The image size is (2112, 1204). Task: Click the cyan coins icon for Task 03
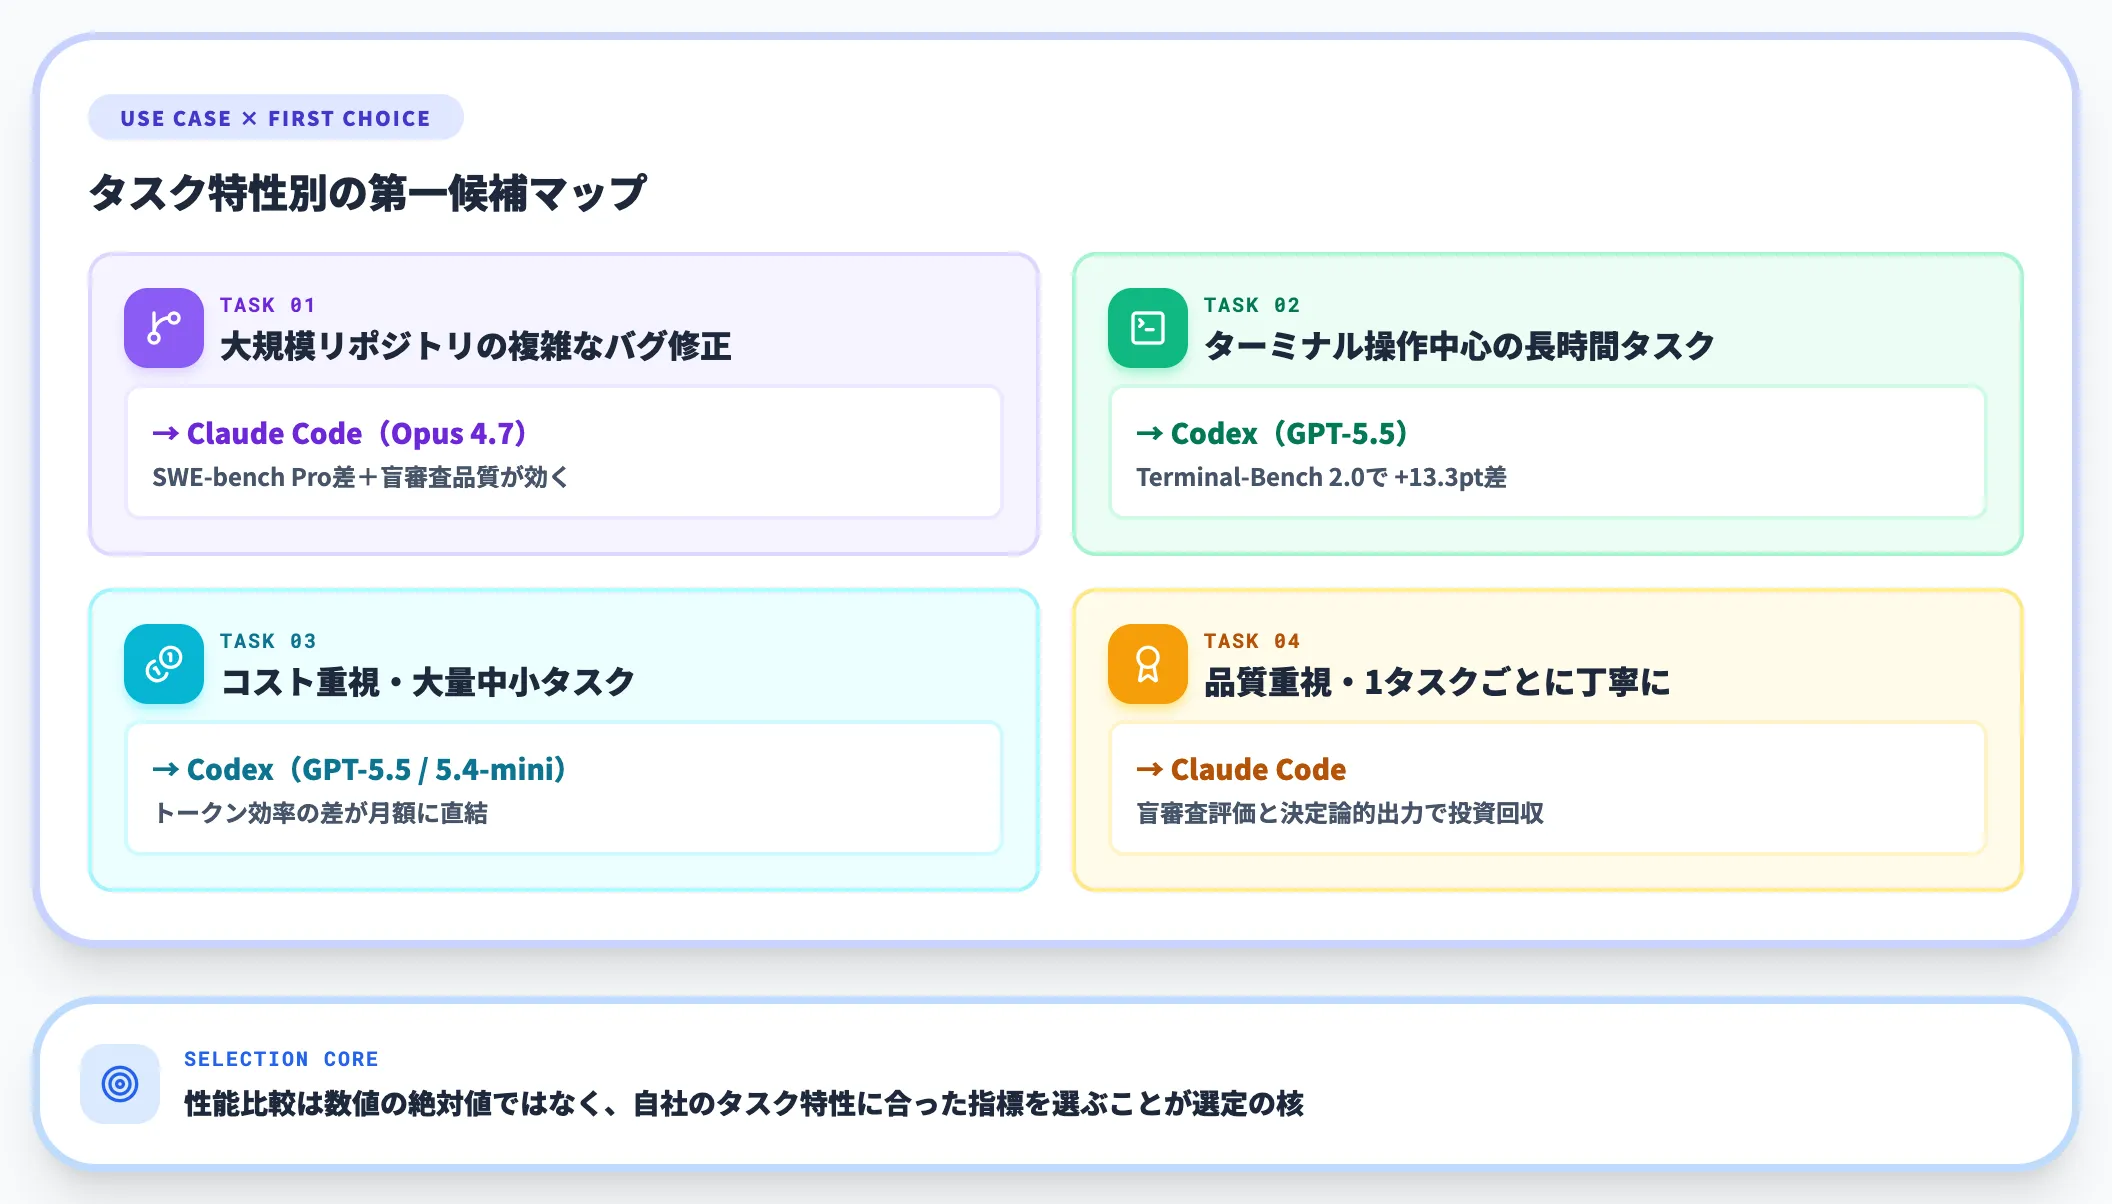[x=164, y=664]
